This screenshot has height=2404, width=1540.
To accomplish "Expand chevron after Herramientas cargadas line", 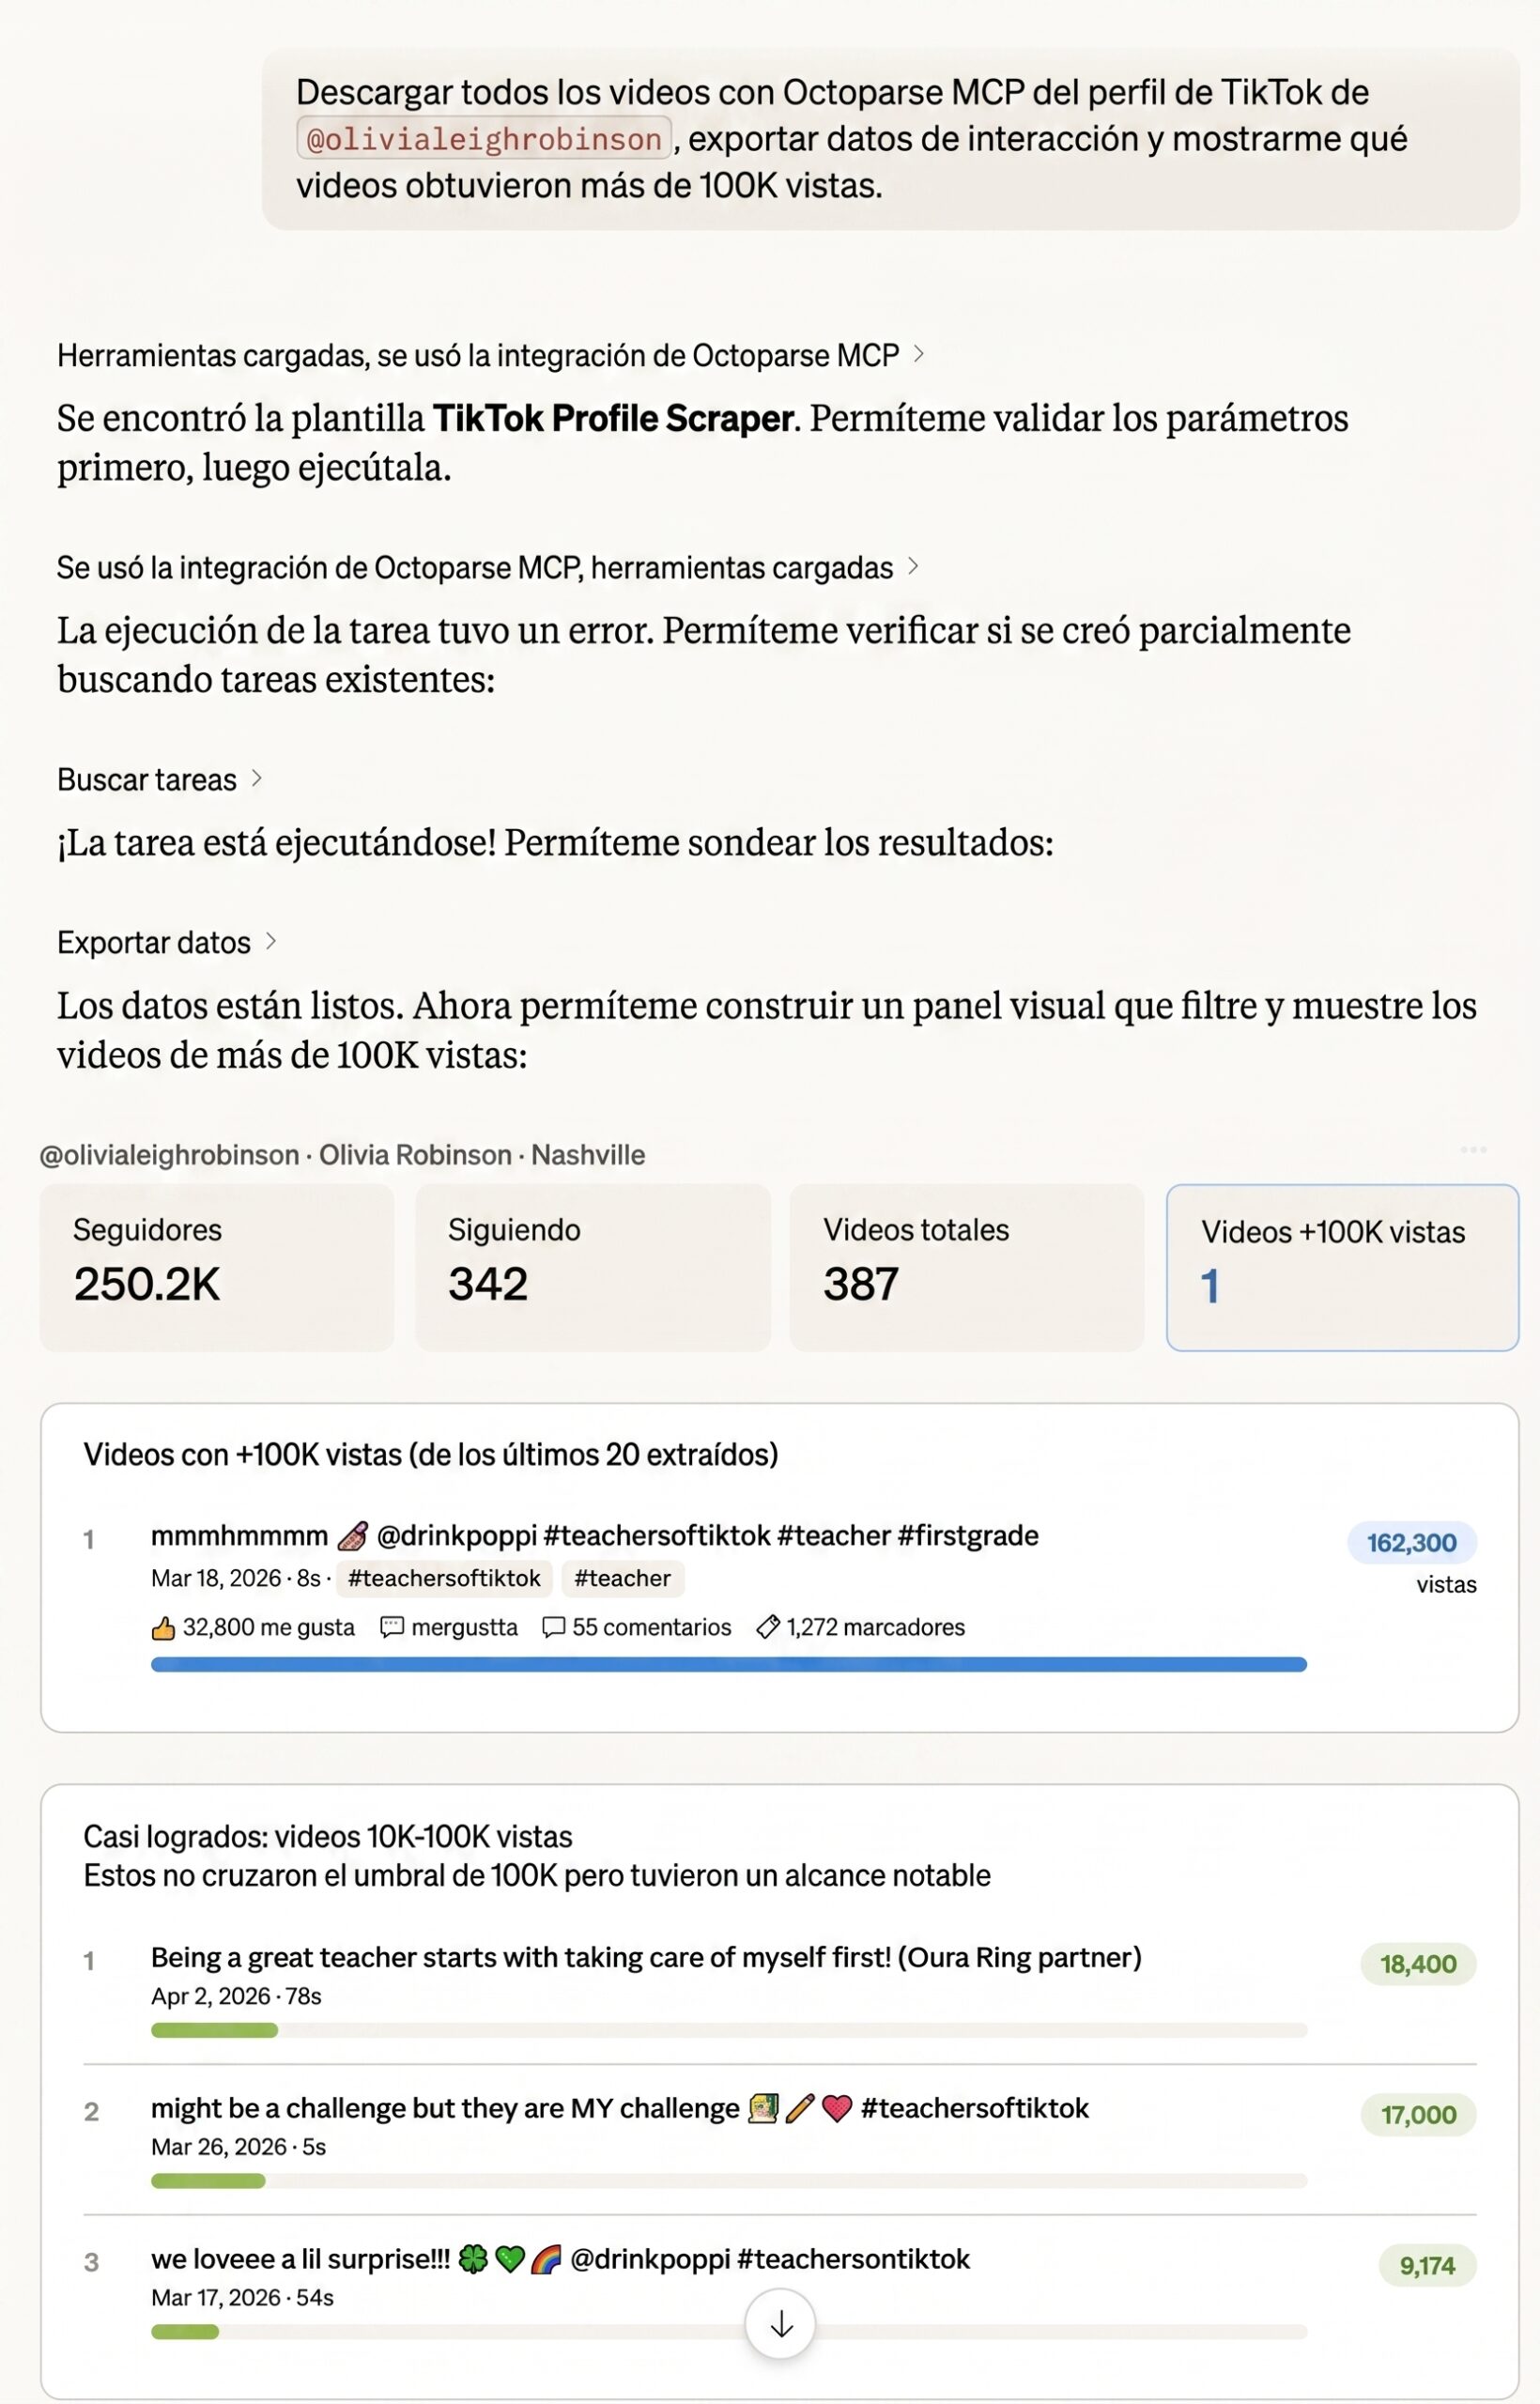I will 919,354.
